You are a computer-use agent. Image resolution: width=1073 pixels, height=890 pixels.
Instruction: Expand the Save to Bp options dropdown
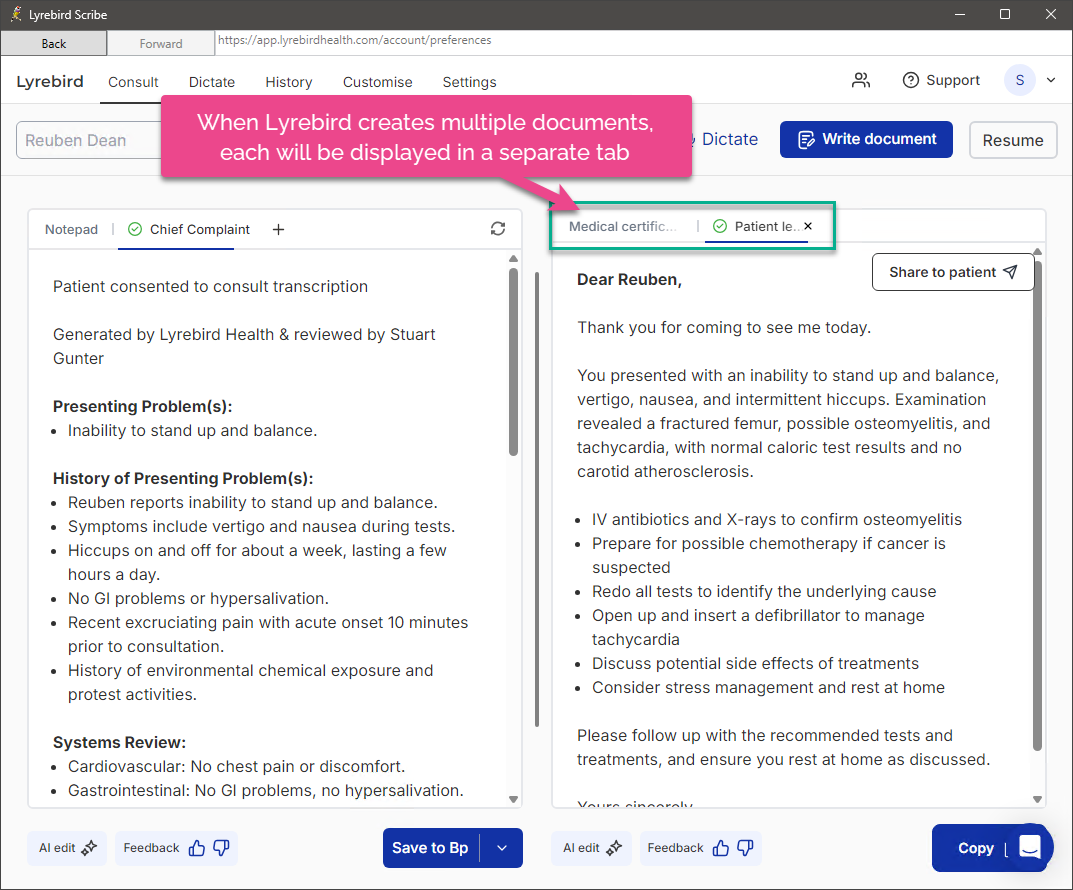coord(502,848)
